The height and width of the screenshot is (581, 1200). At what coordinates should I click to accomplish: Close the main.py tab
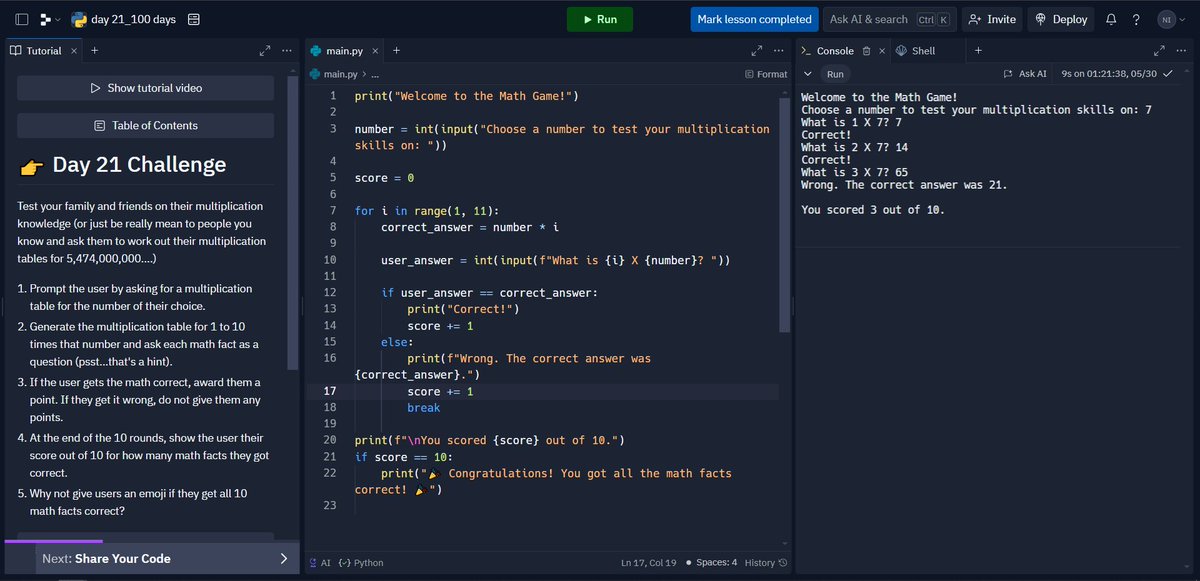pos(375,51)
